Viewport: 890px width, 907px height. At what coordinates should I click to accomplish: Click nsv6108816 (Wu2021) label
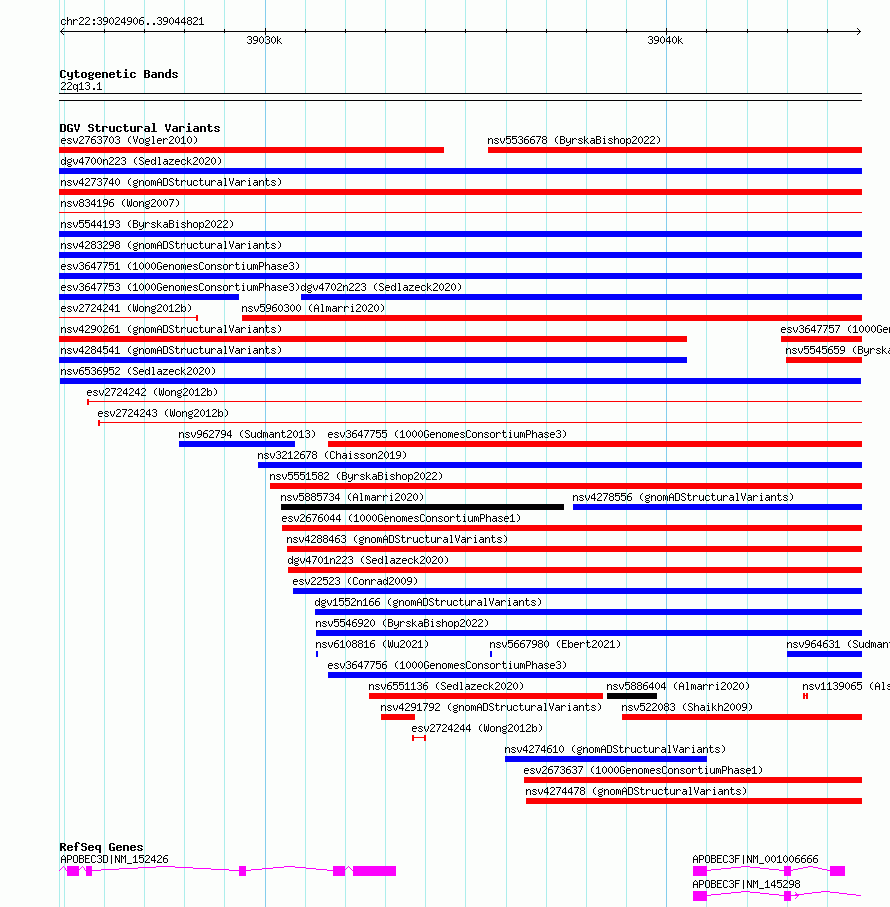pyautogui.click(x=372, y=644)
